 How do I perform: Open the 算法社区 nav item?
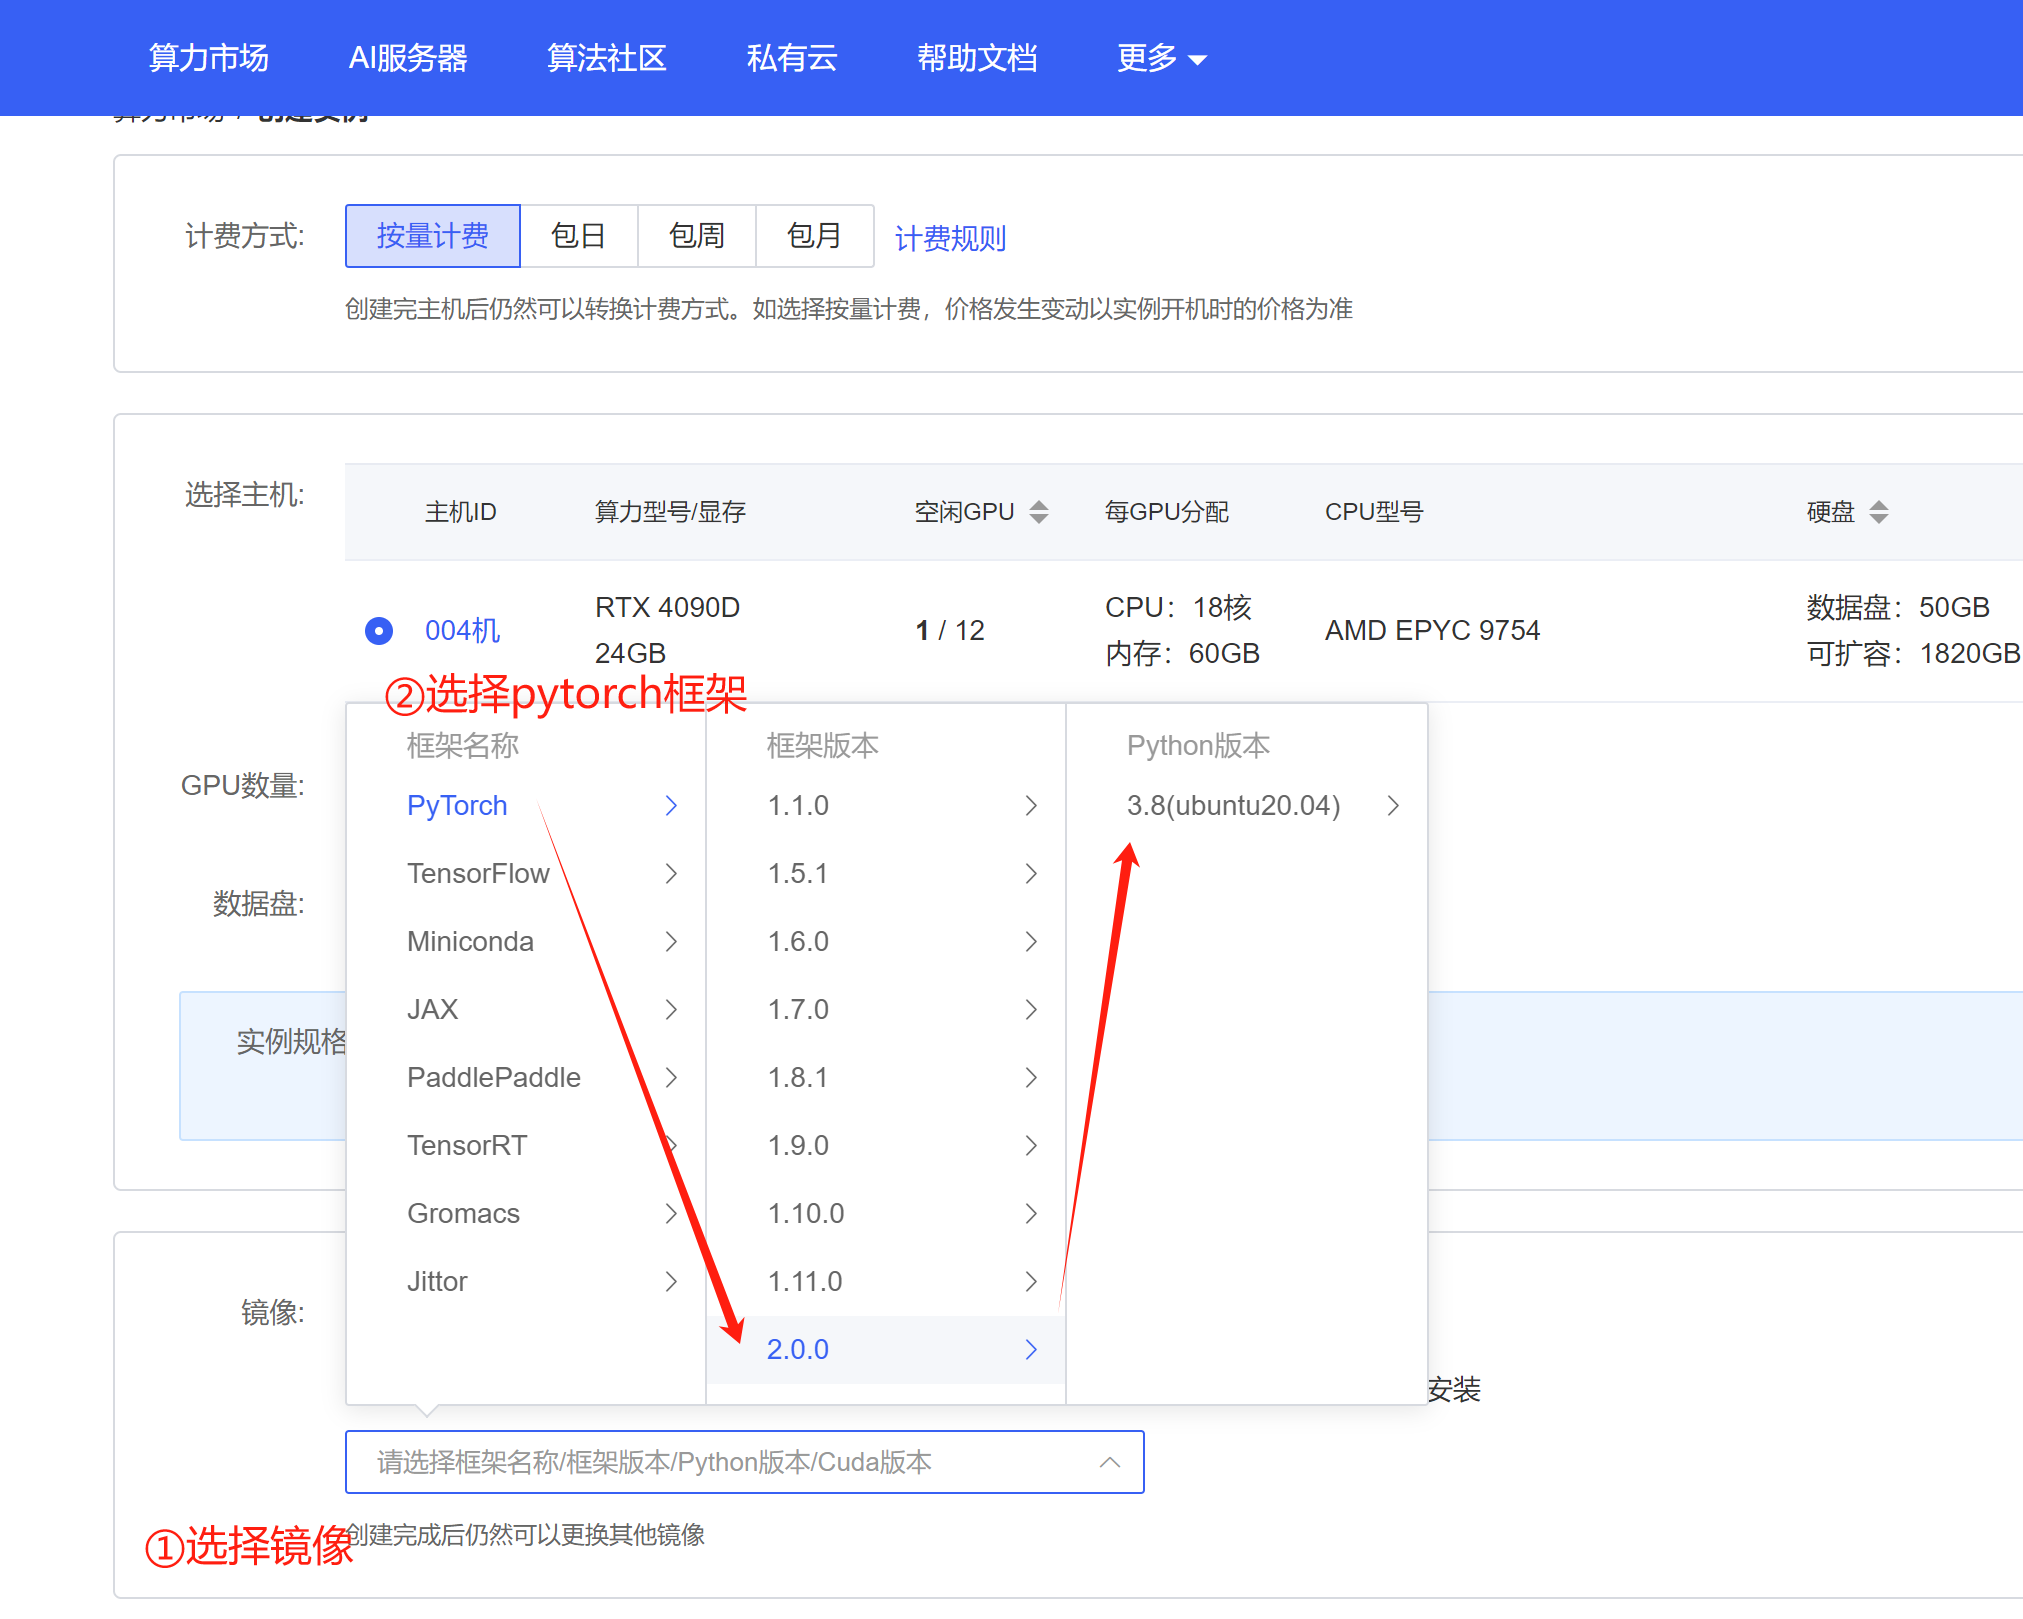click(x=607, y=58)
